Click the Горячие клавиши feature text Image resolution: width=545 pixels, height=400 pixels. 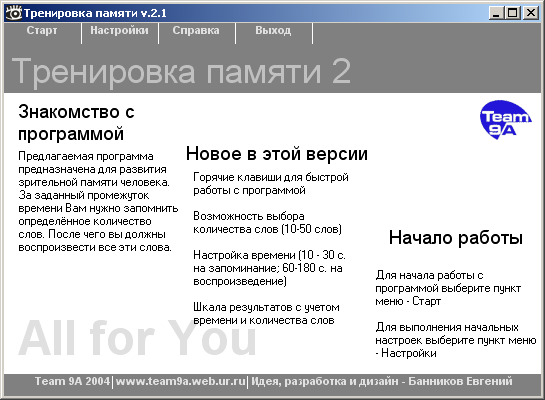point(271,183)
